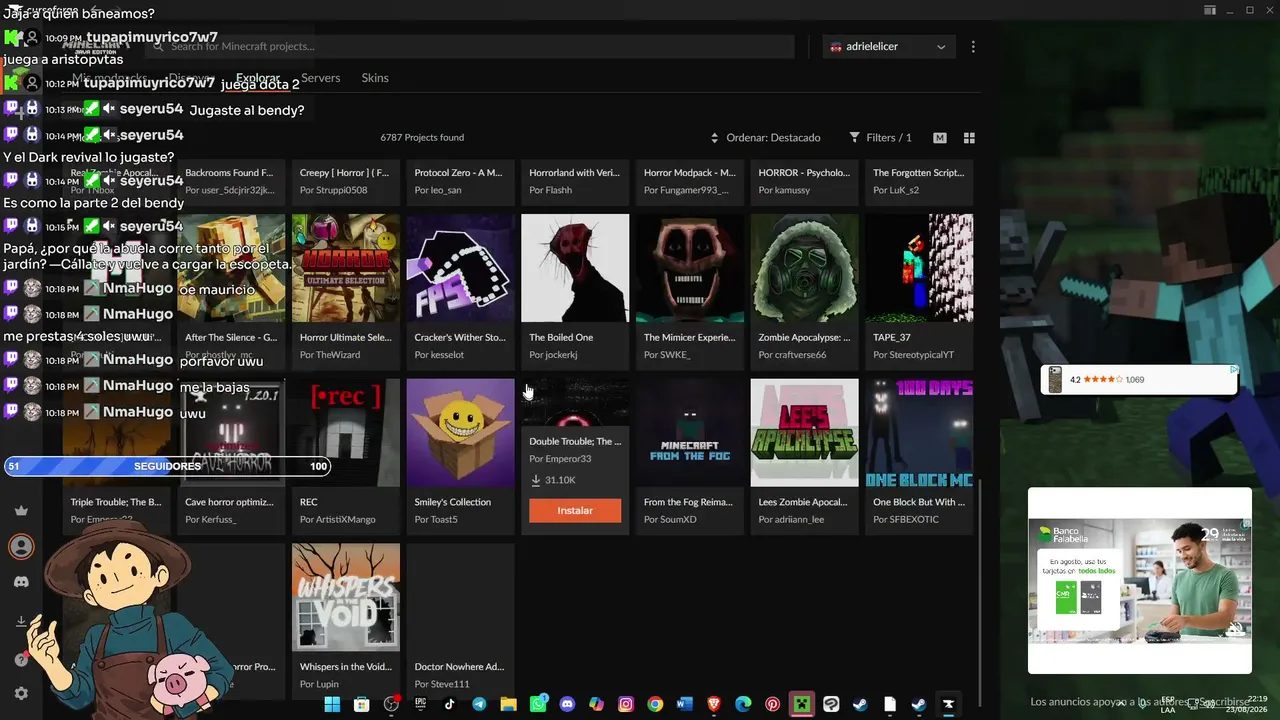Open the 4.2 star rating ad banner

(1140, 380)
